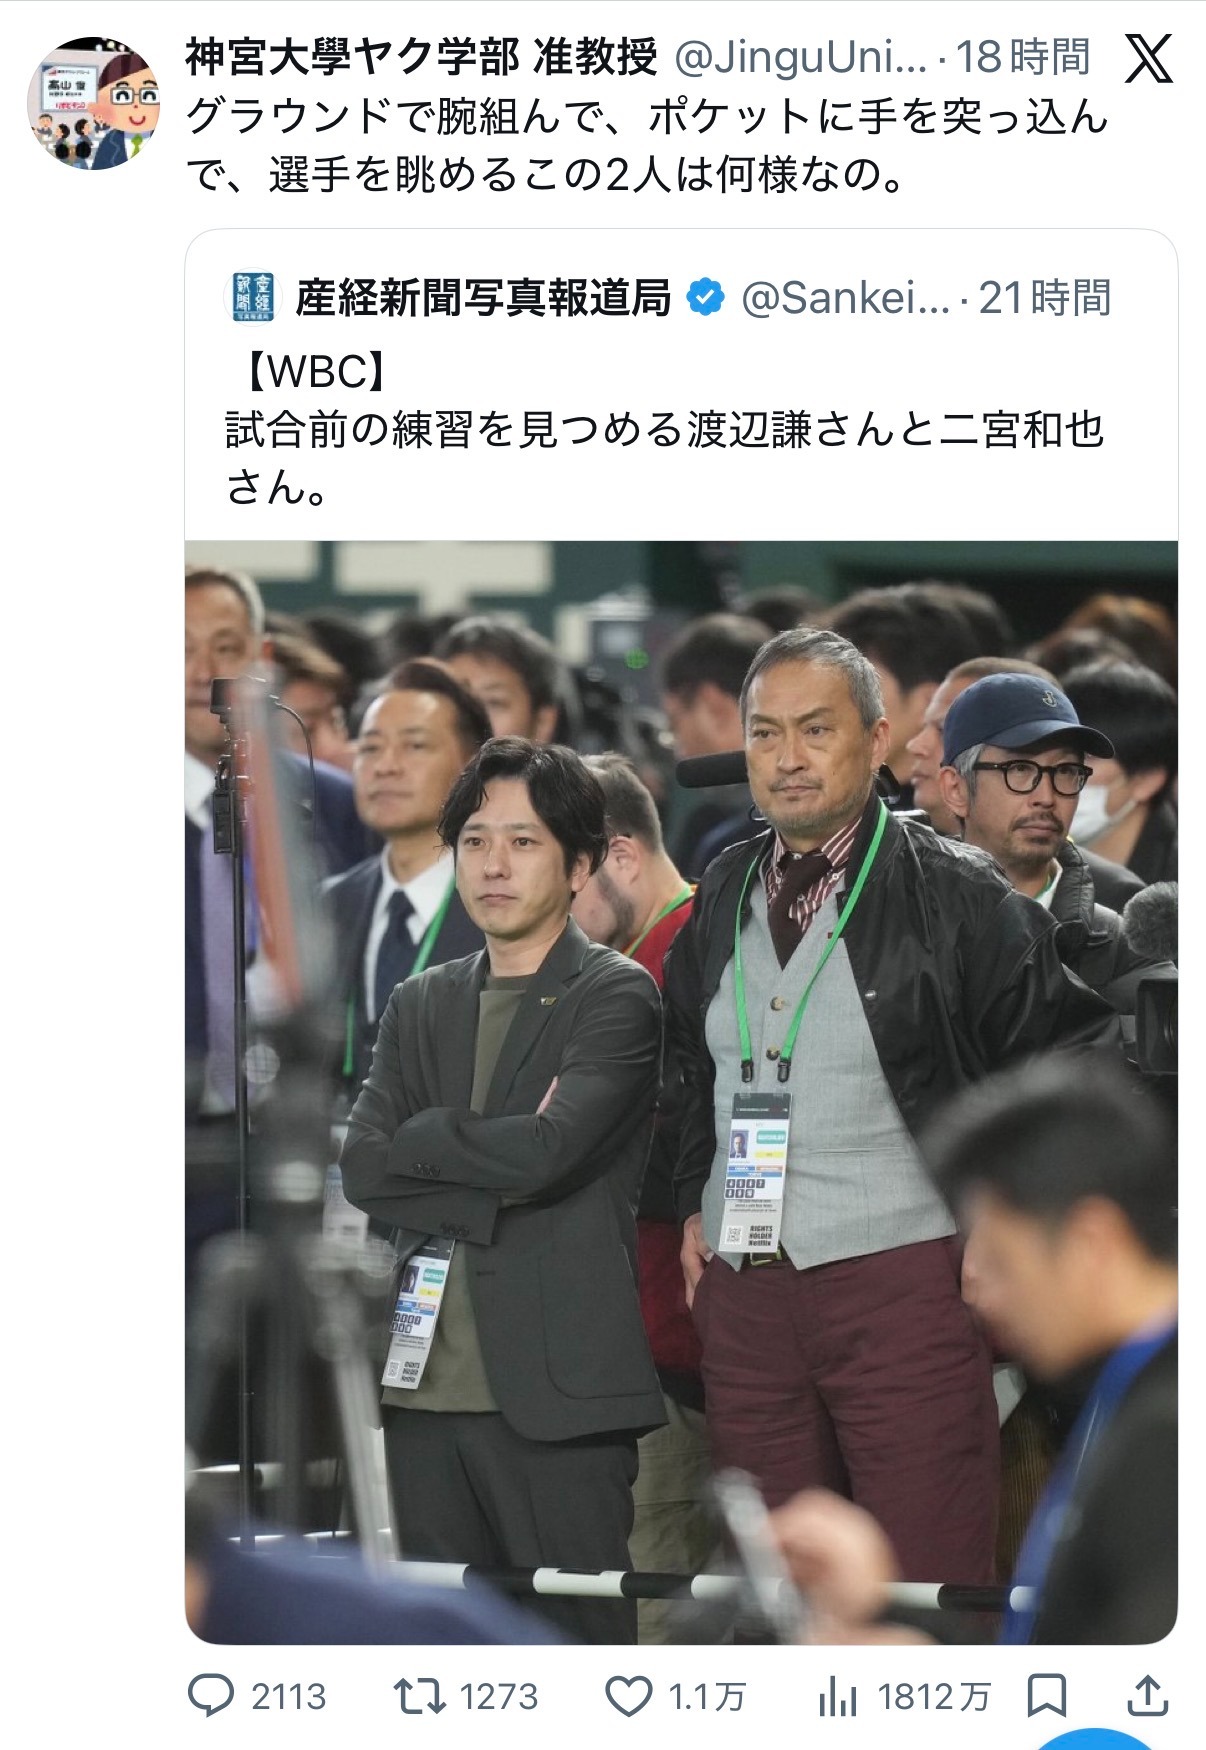This screenshot has width=1206, height=1750.
Task: Open the reply comment bubble icon
Action: coord(211,1696)
